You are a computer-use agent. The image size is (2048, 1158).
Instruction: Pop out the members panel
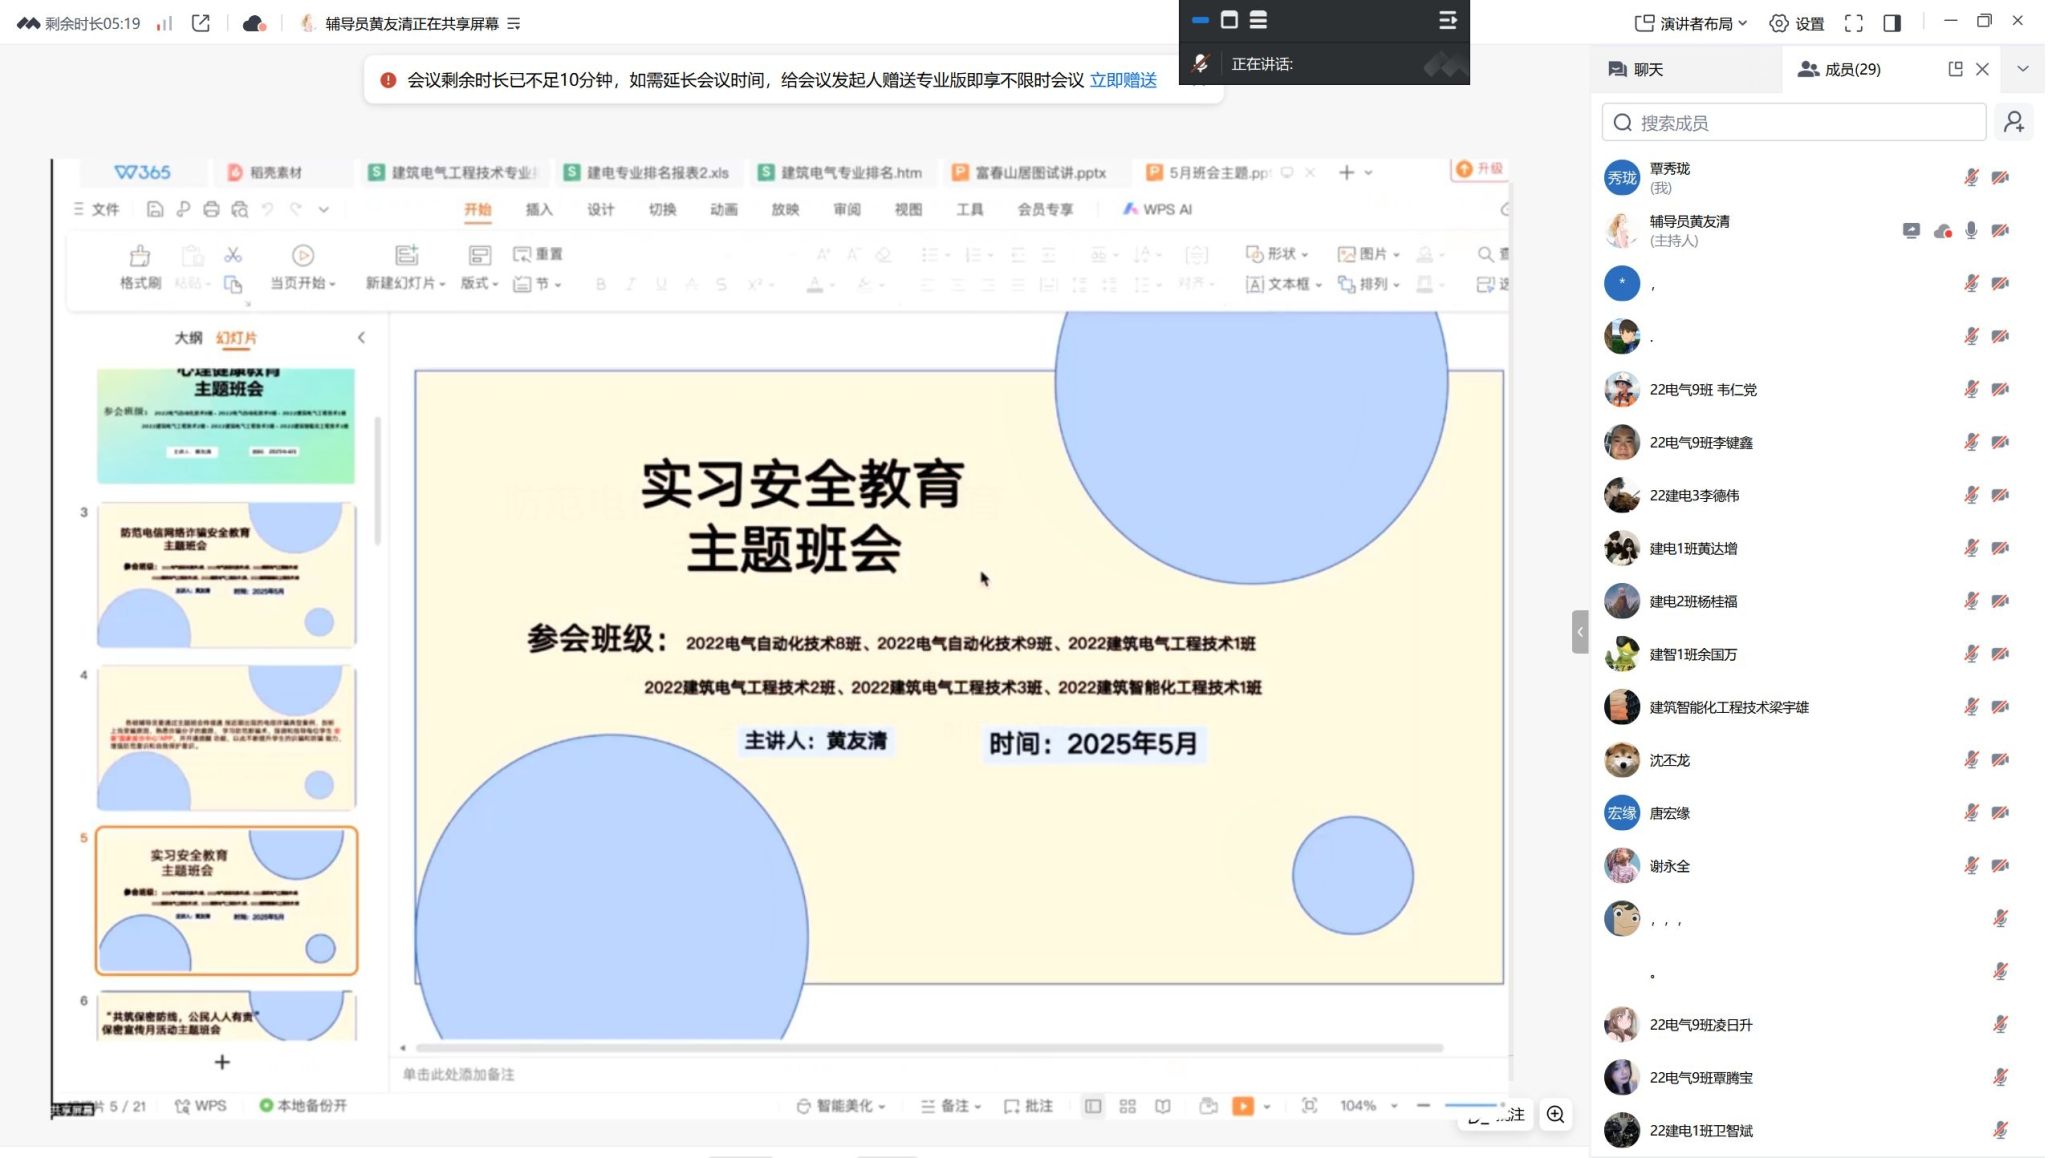(1955, 69)
